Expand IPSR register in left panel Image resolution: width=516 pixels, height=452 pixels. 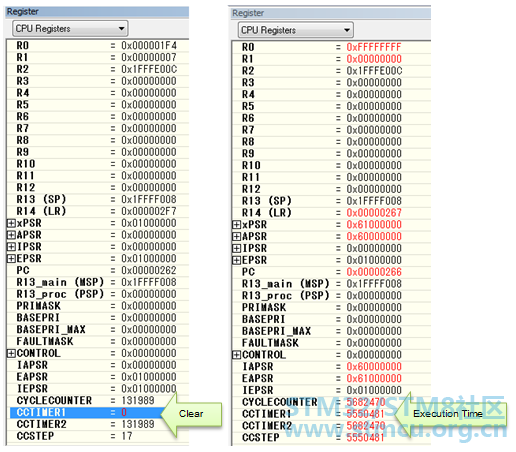pyautogui.click(x=11, y=247)
